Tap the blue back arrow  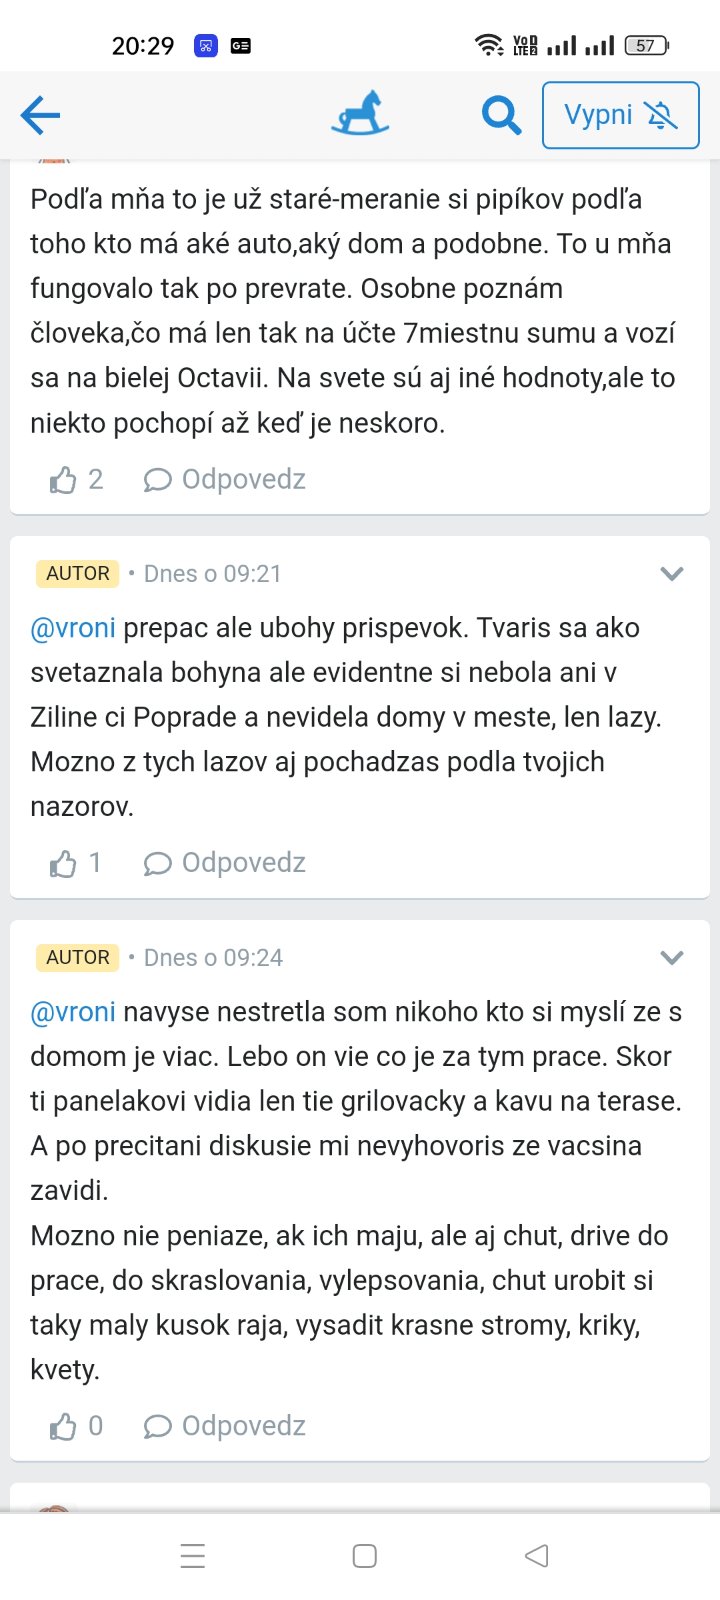[41, 115]
